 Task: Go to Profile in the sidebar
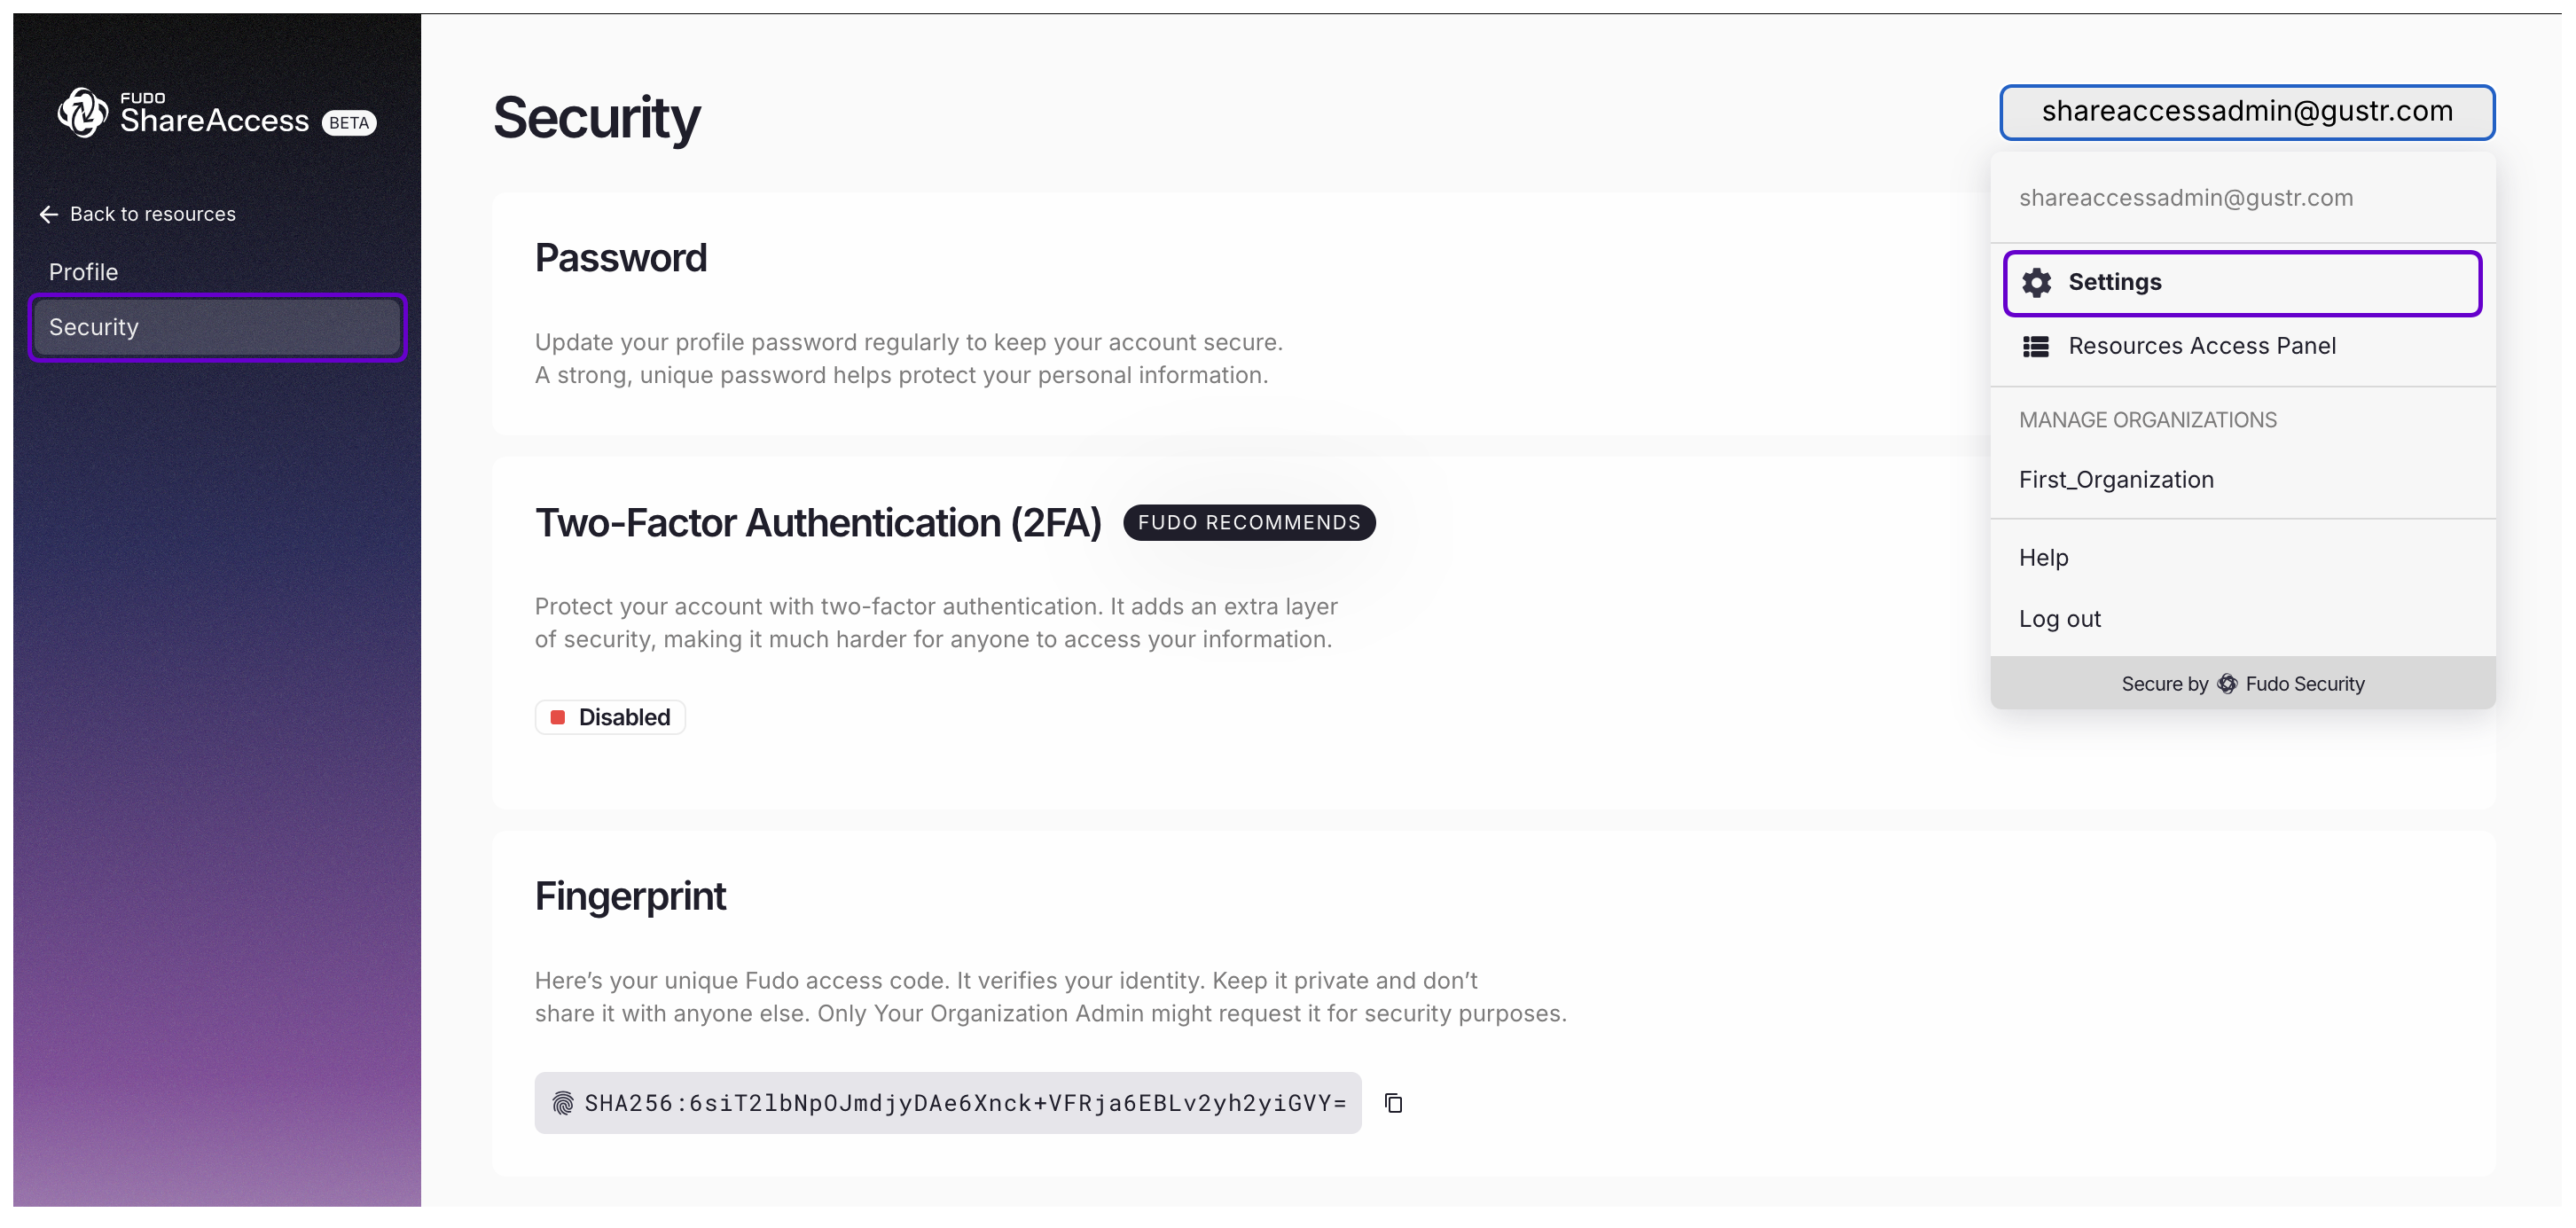[84, 272]
